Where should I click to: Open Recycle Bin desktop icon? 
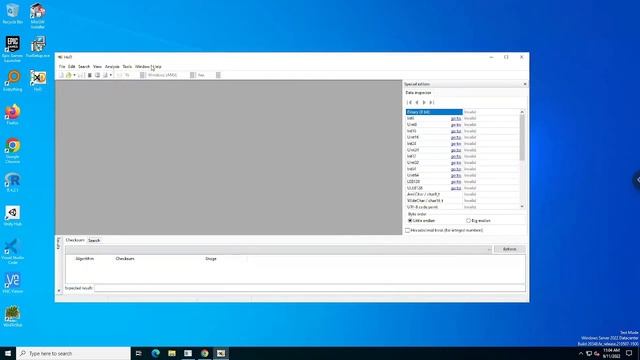click(13, 13)
